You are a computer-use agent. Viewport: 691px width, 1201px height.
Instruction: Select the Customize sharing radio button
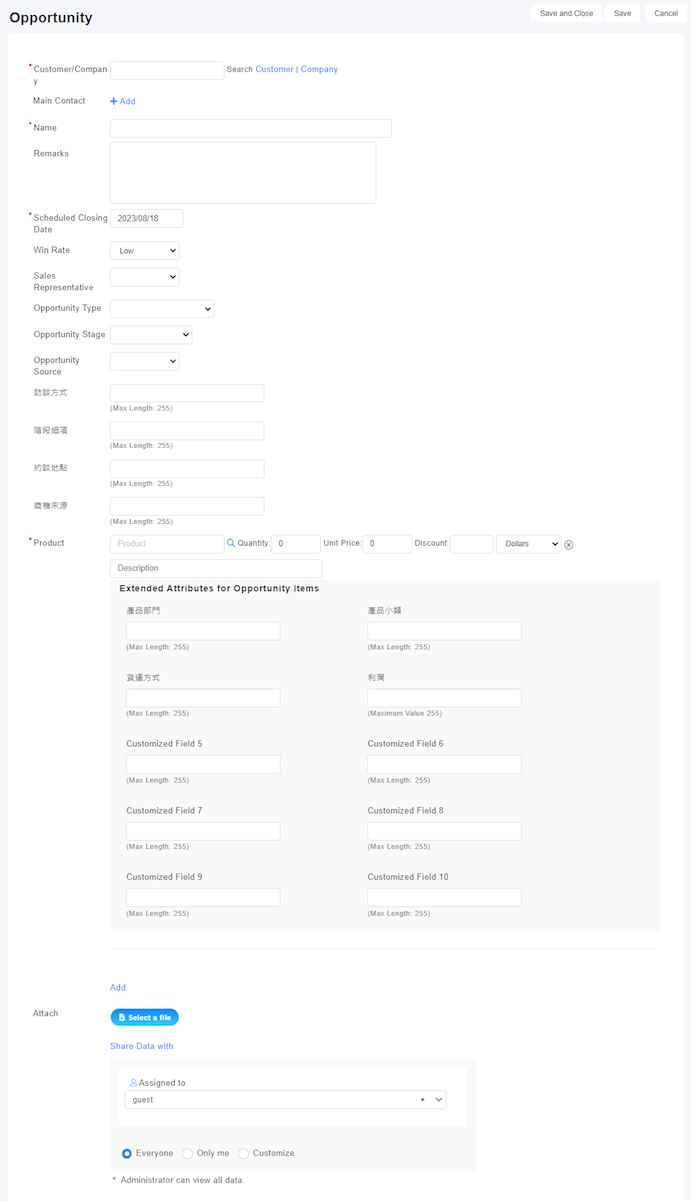tap(243, 1153)
